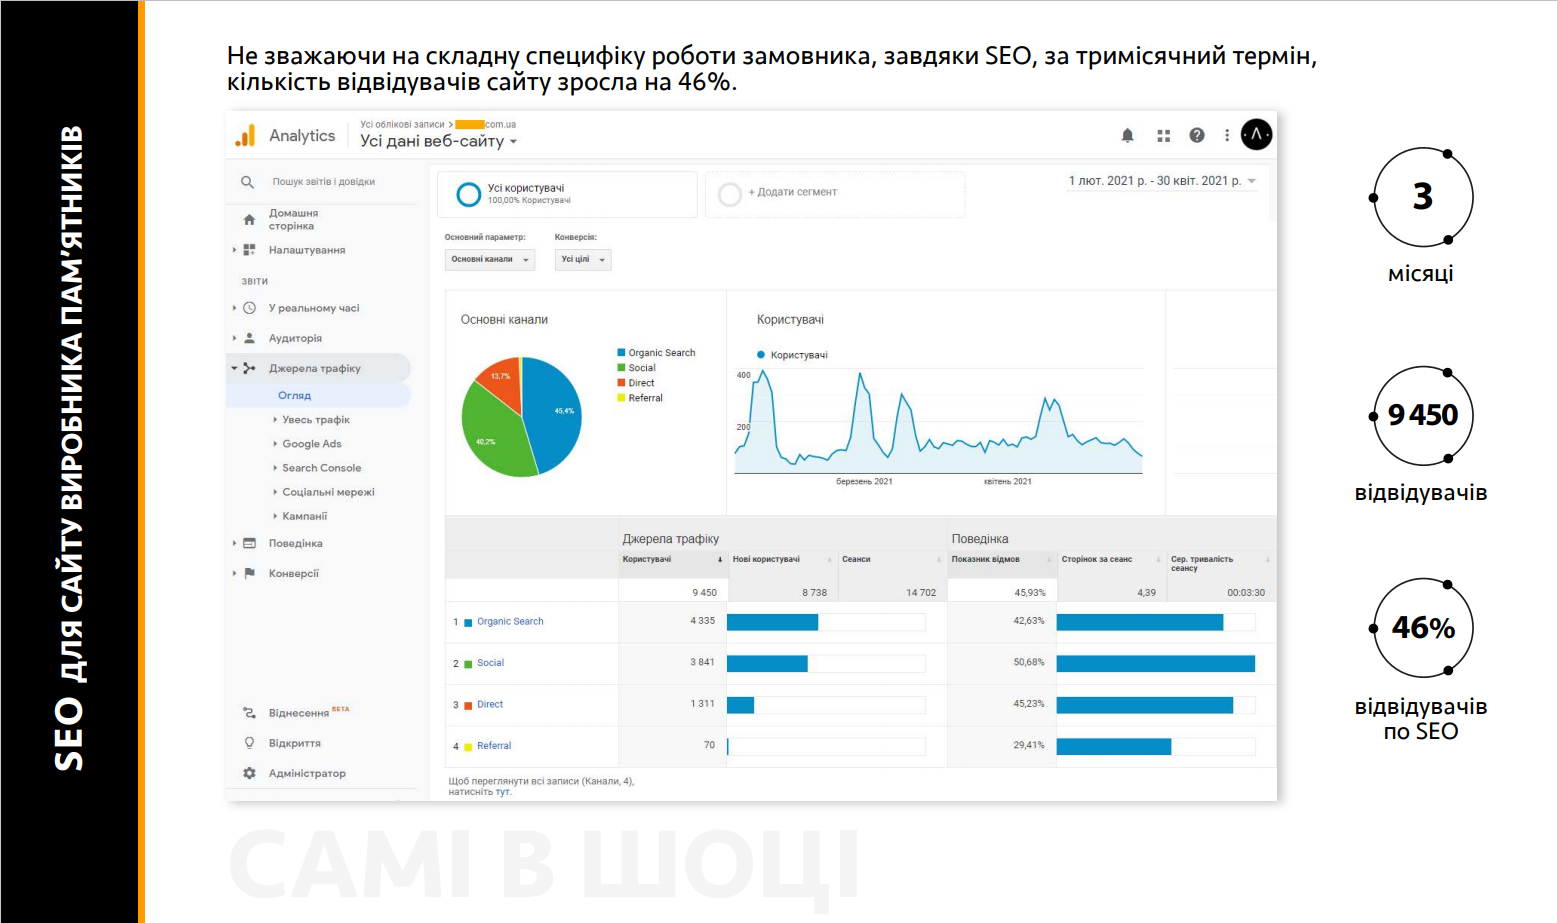This screenshot has height=923, width=1557.
Task: Click the gear icon beside Адміністратор
Action: point(249,773)
